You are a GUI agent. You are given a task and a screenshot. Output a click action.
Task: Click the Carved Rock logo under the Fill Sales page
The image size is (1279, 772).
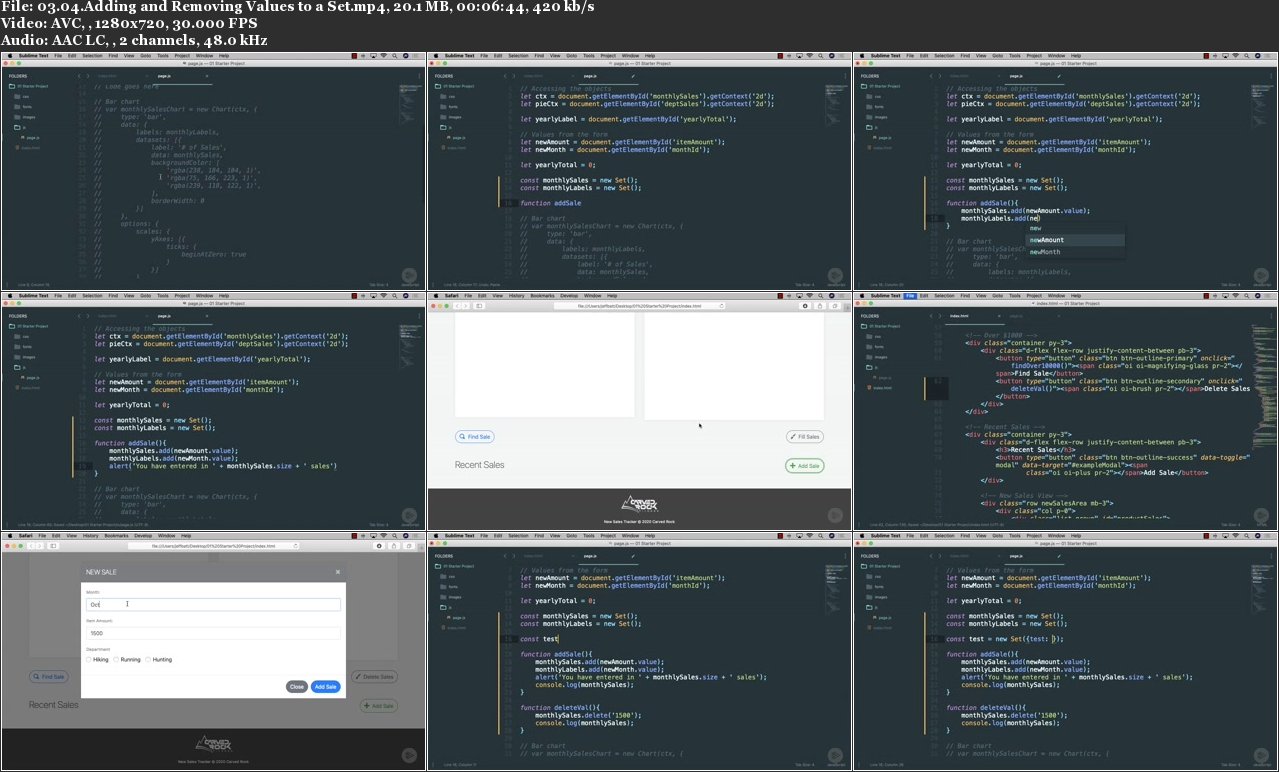point(639,503)
